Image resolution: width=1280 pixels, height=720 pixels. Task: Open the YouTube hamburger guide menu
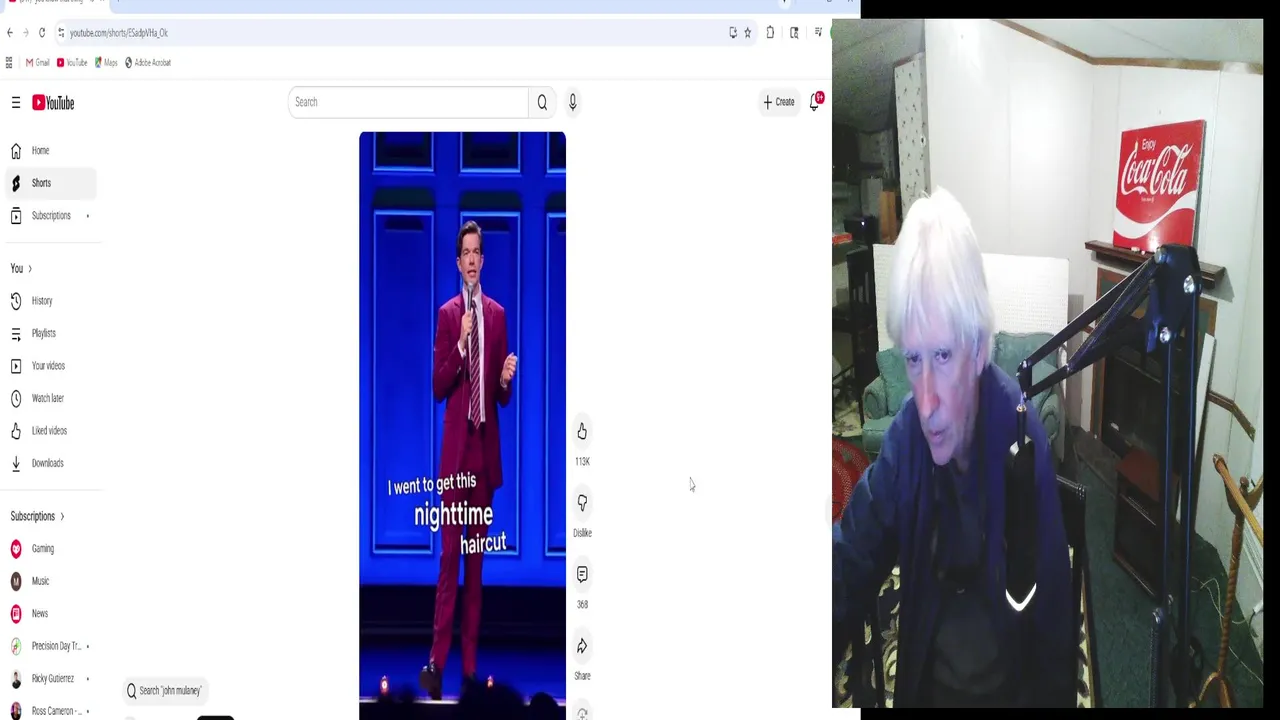click(16, 102)
